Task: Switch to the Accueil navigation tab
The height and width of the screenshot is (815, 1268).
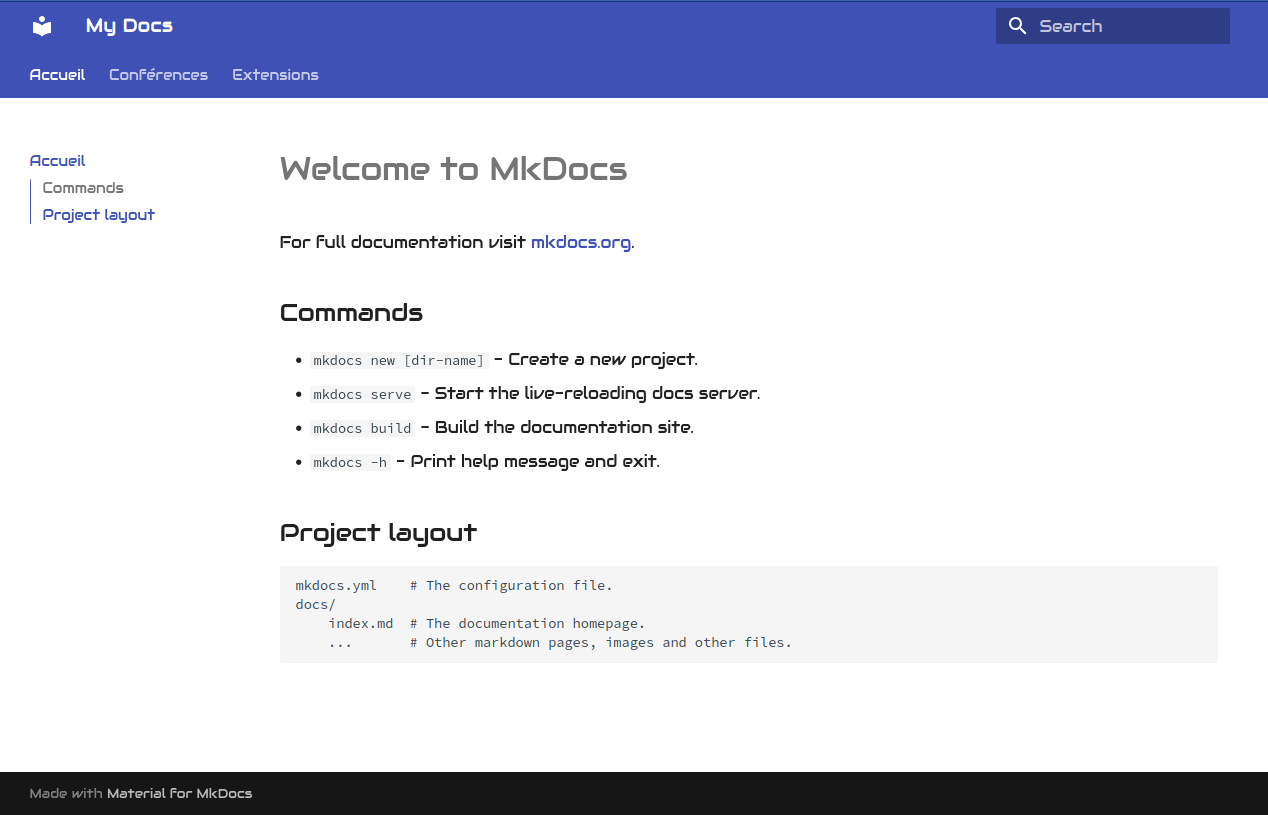Action: tap(57, 75)
